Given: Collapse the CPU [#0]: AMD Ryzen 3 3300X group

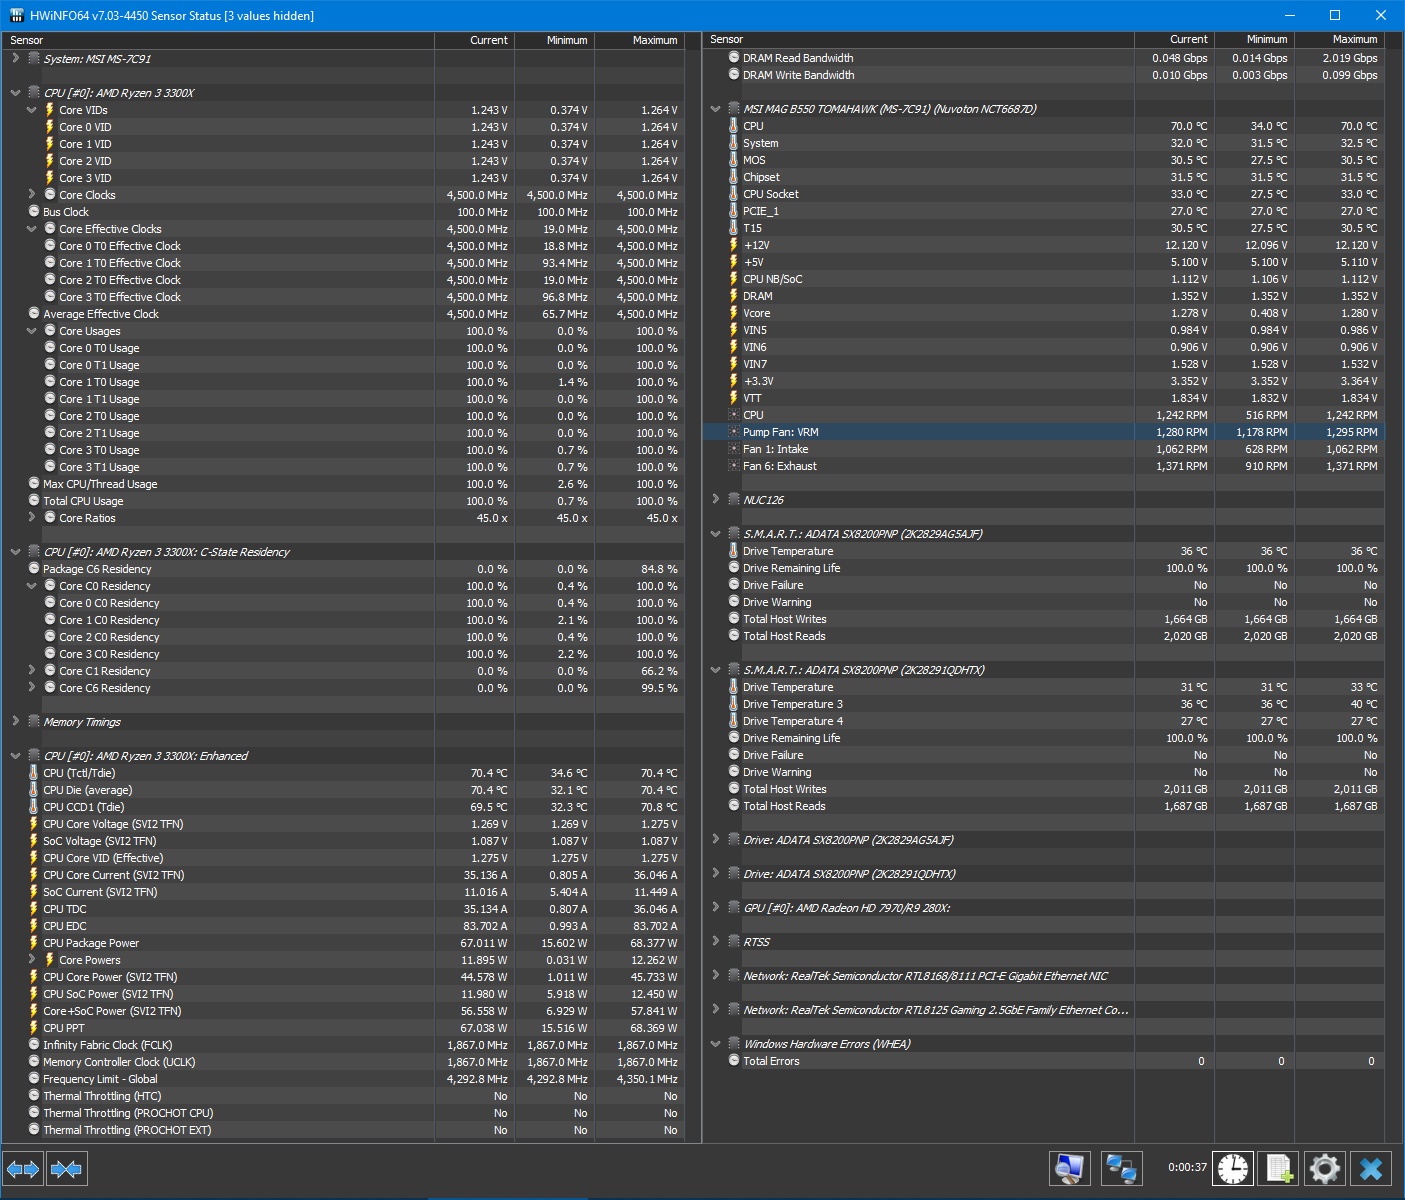Looking at the screenshot, I should coord(15,93).
